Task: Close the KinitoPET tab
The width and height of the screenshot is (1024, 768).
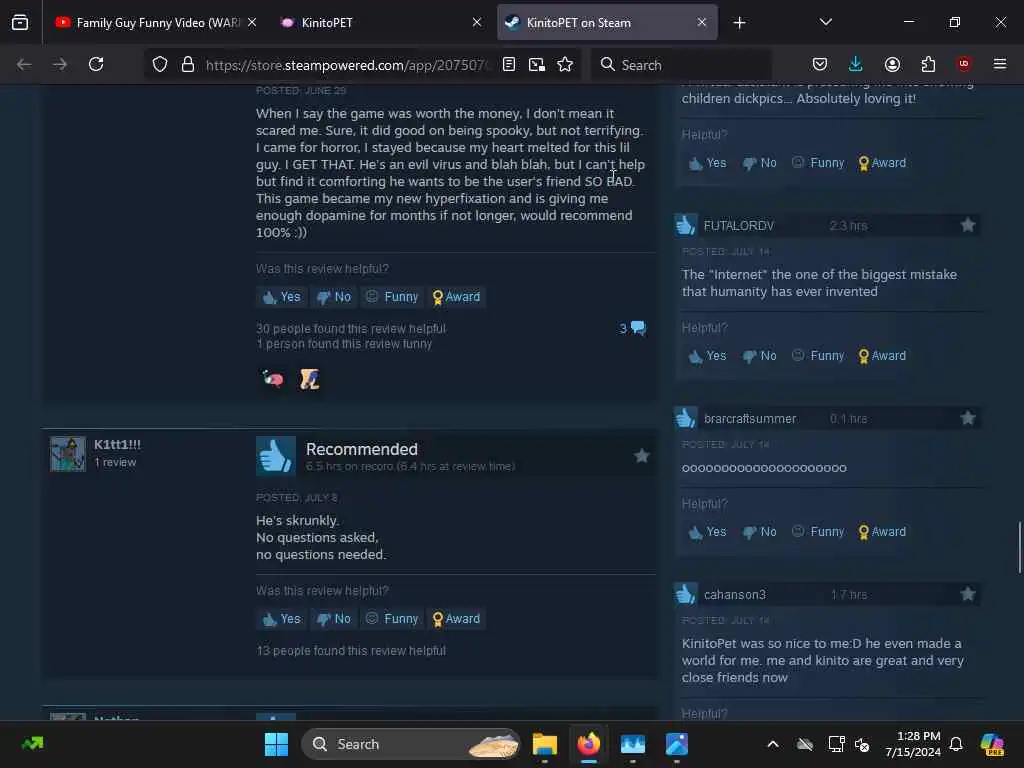Action: click(x=477, y=23)
